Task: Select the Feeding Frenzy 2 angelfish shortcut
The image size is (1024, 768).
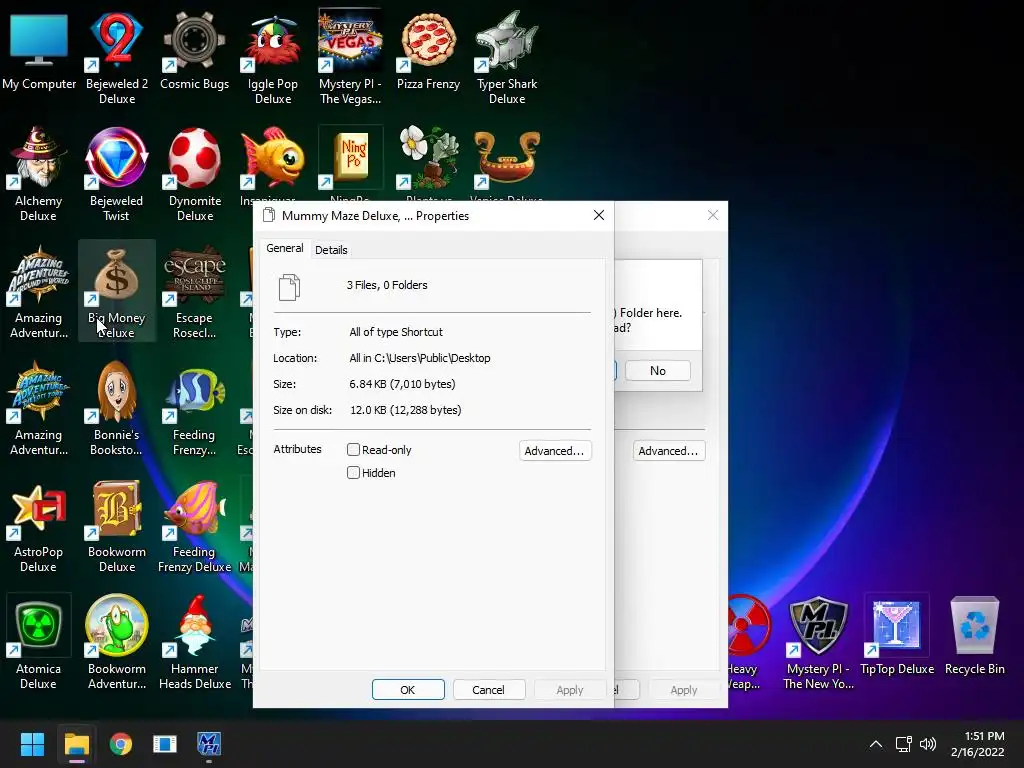Action: point(195,408)
